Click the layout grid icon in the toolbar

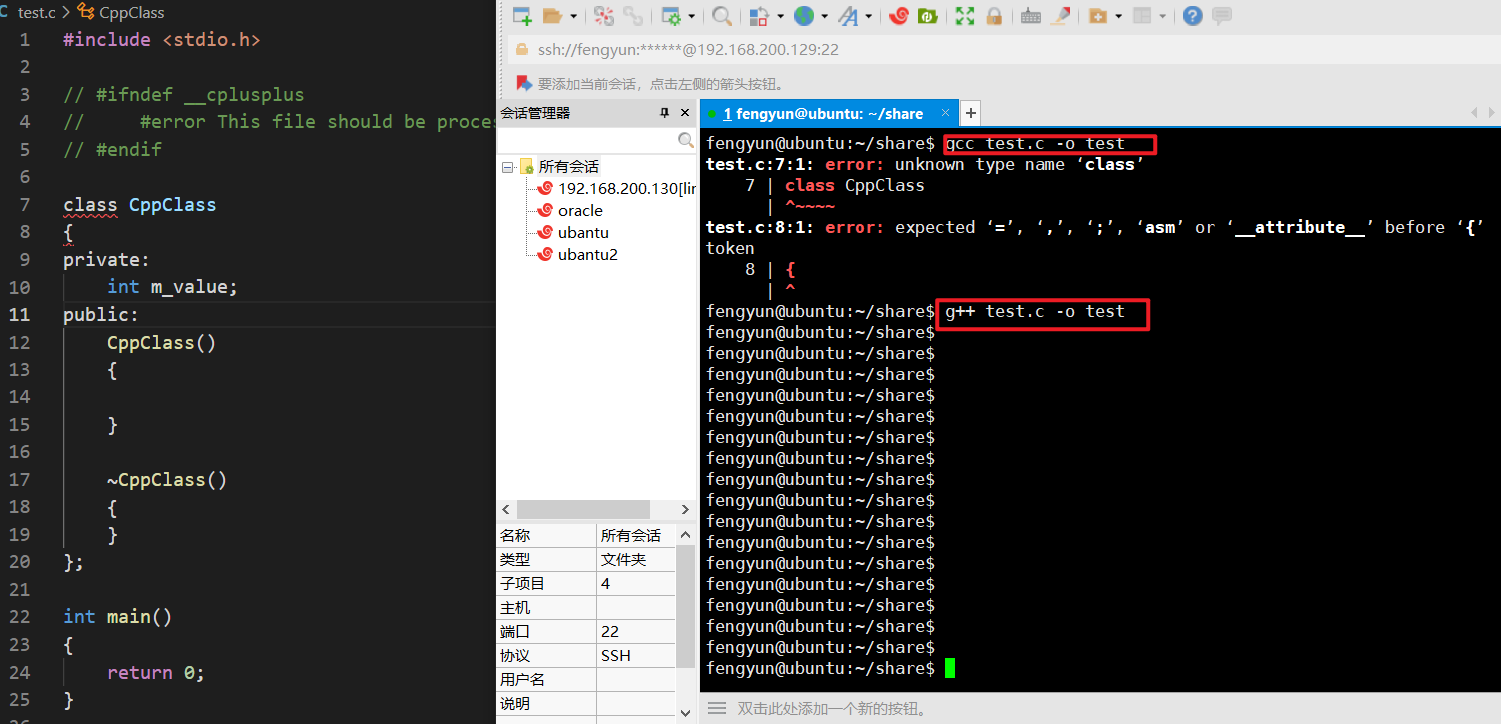(x=1142, y=16)
